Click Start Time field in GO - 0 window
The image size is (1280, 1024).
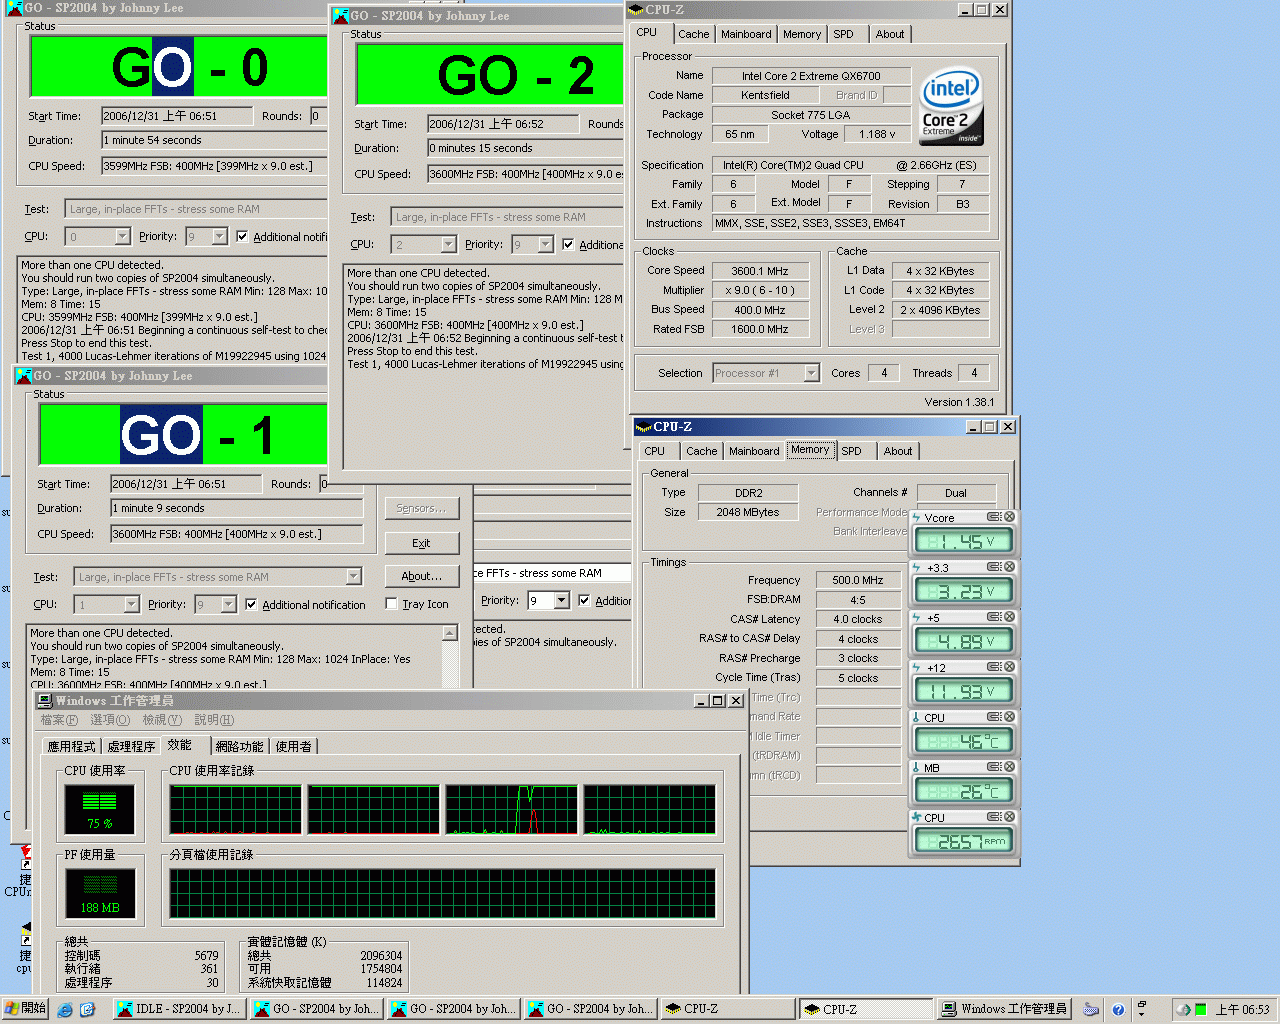pos(178,116)
